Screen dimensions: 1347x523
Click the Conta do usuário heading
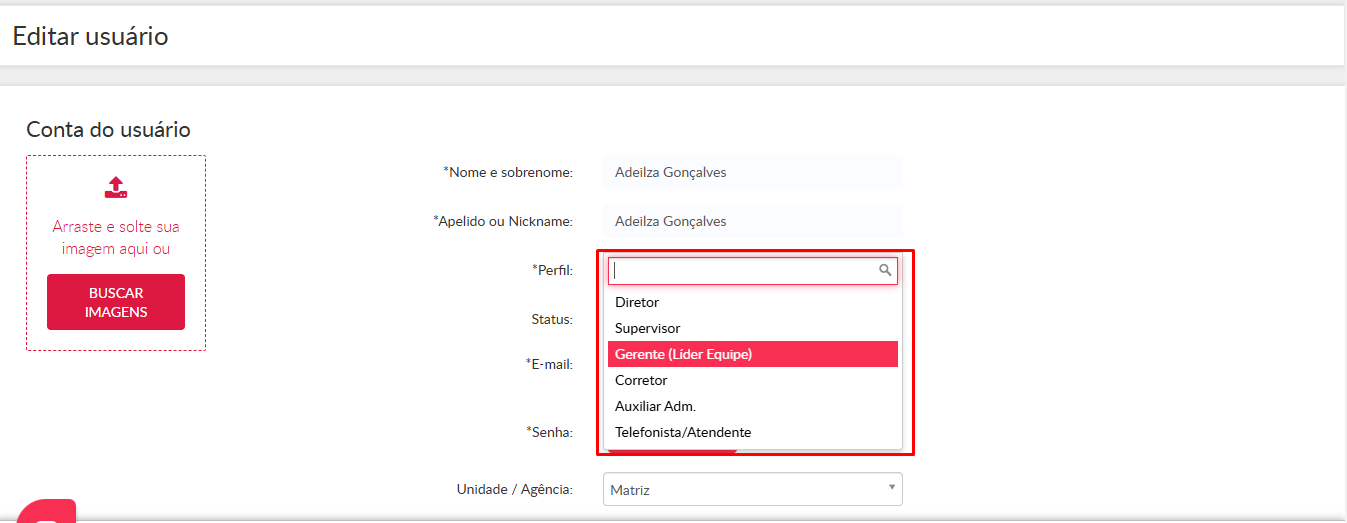pos(108,130)
